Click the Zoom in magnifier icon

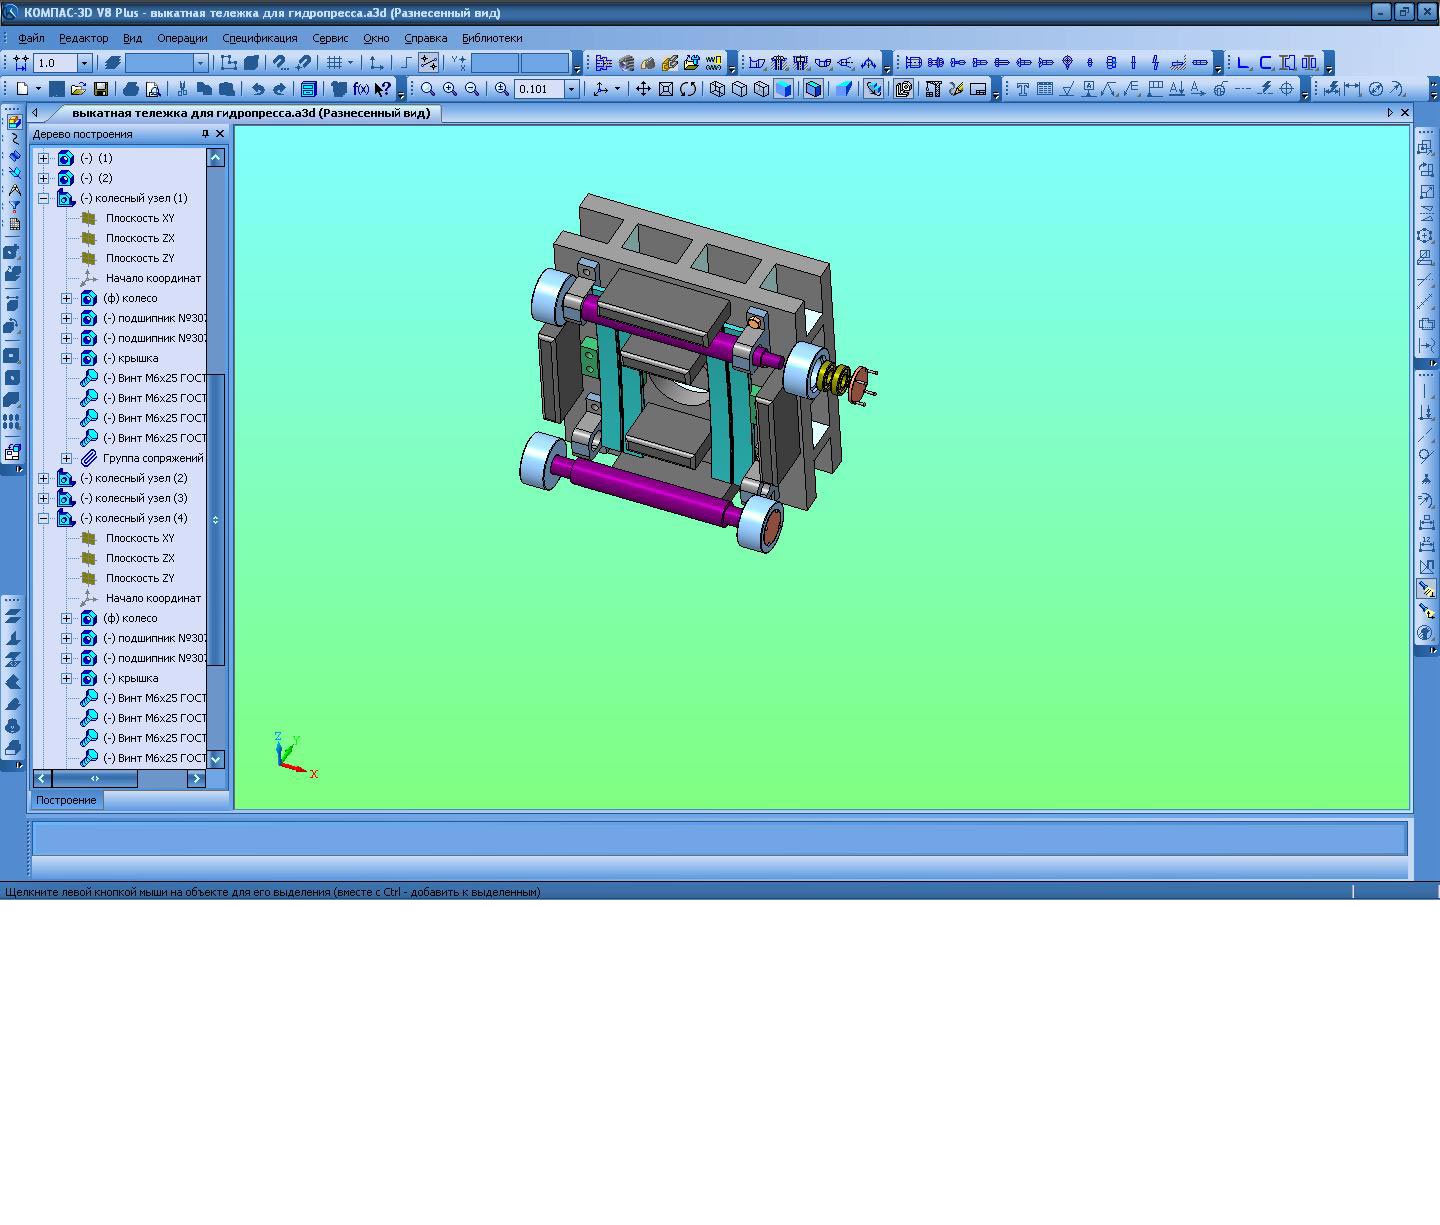(450, 89)
